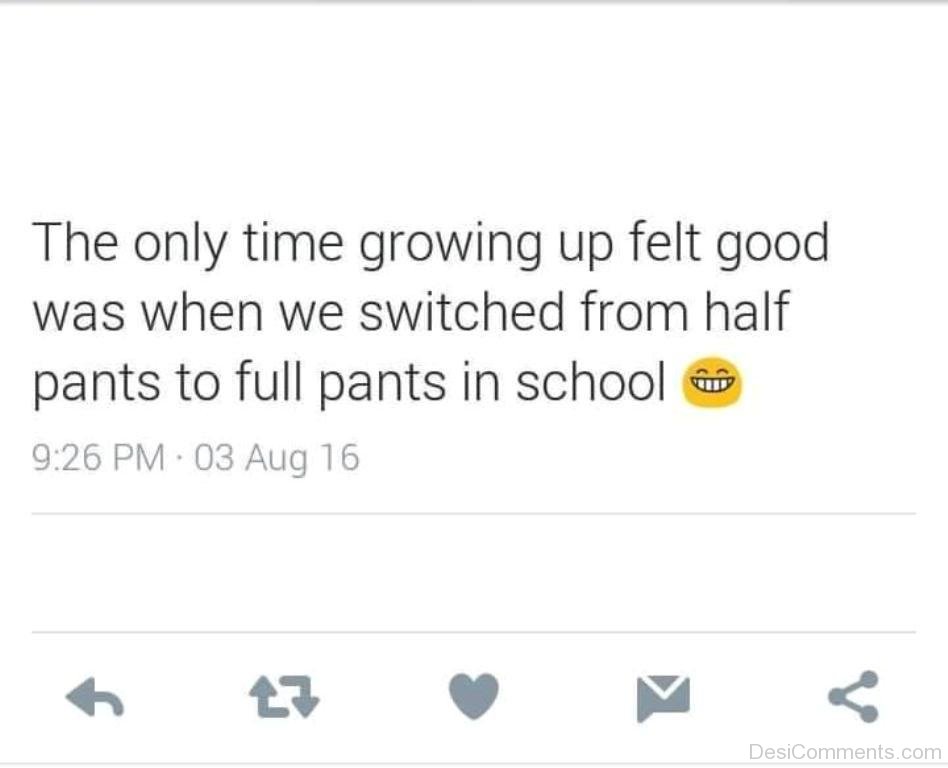
Task: Click the word "growing" in the tweet
Action: [450, 246]
